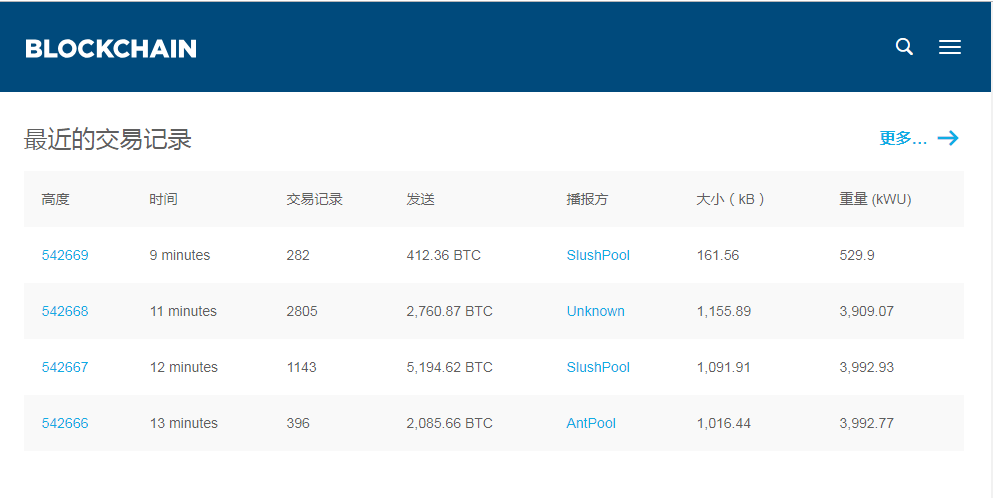The width and height of the screenshot is (993, 498).
Task: Click the BLOCKCHAIN logo
Action: [111, 49]
